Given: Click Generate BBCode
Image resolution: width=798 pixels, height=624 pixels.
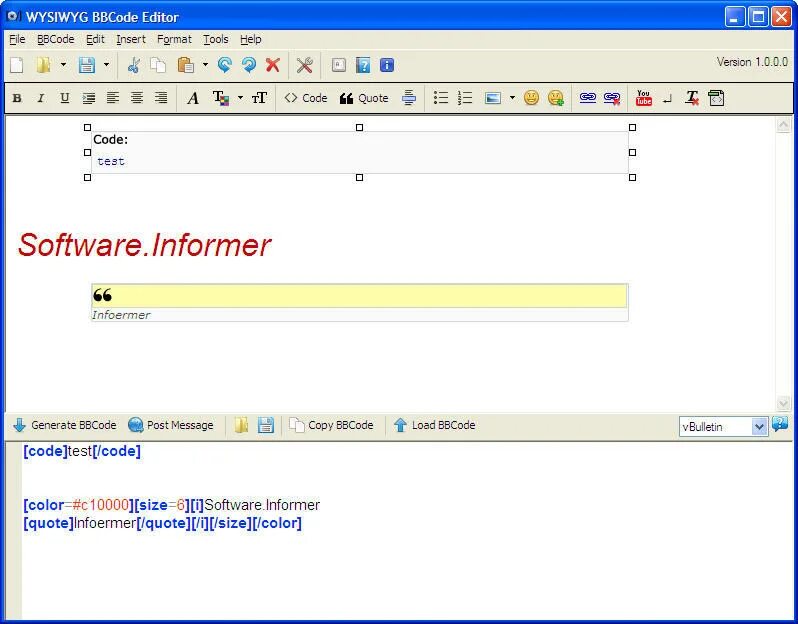Looking at the screenshot, I should tap(65, 425).
